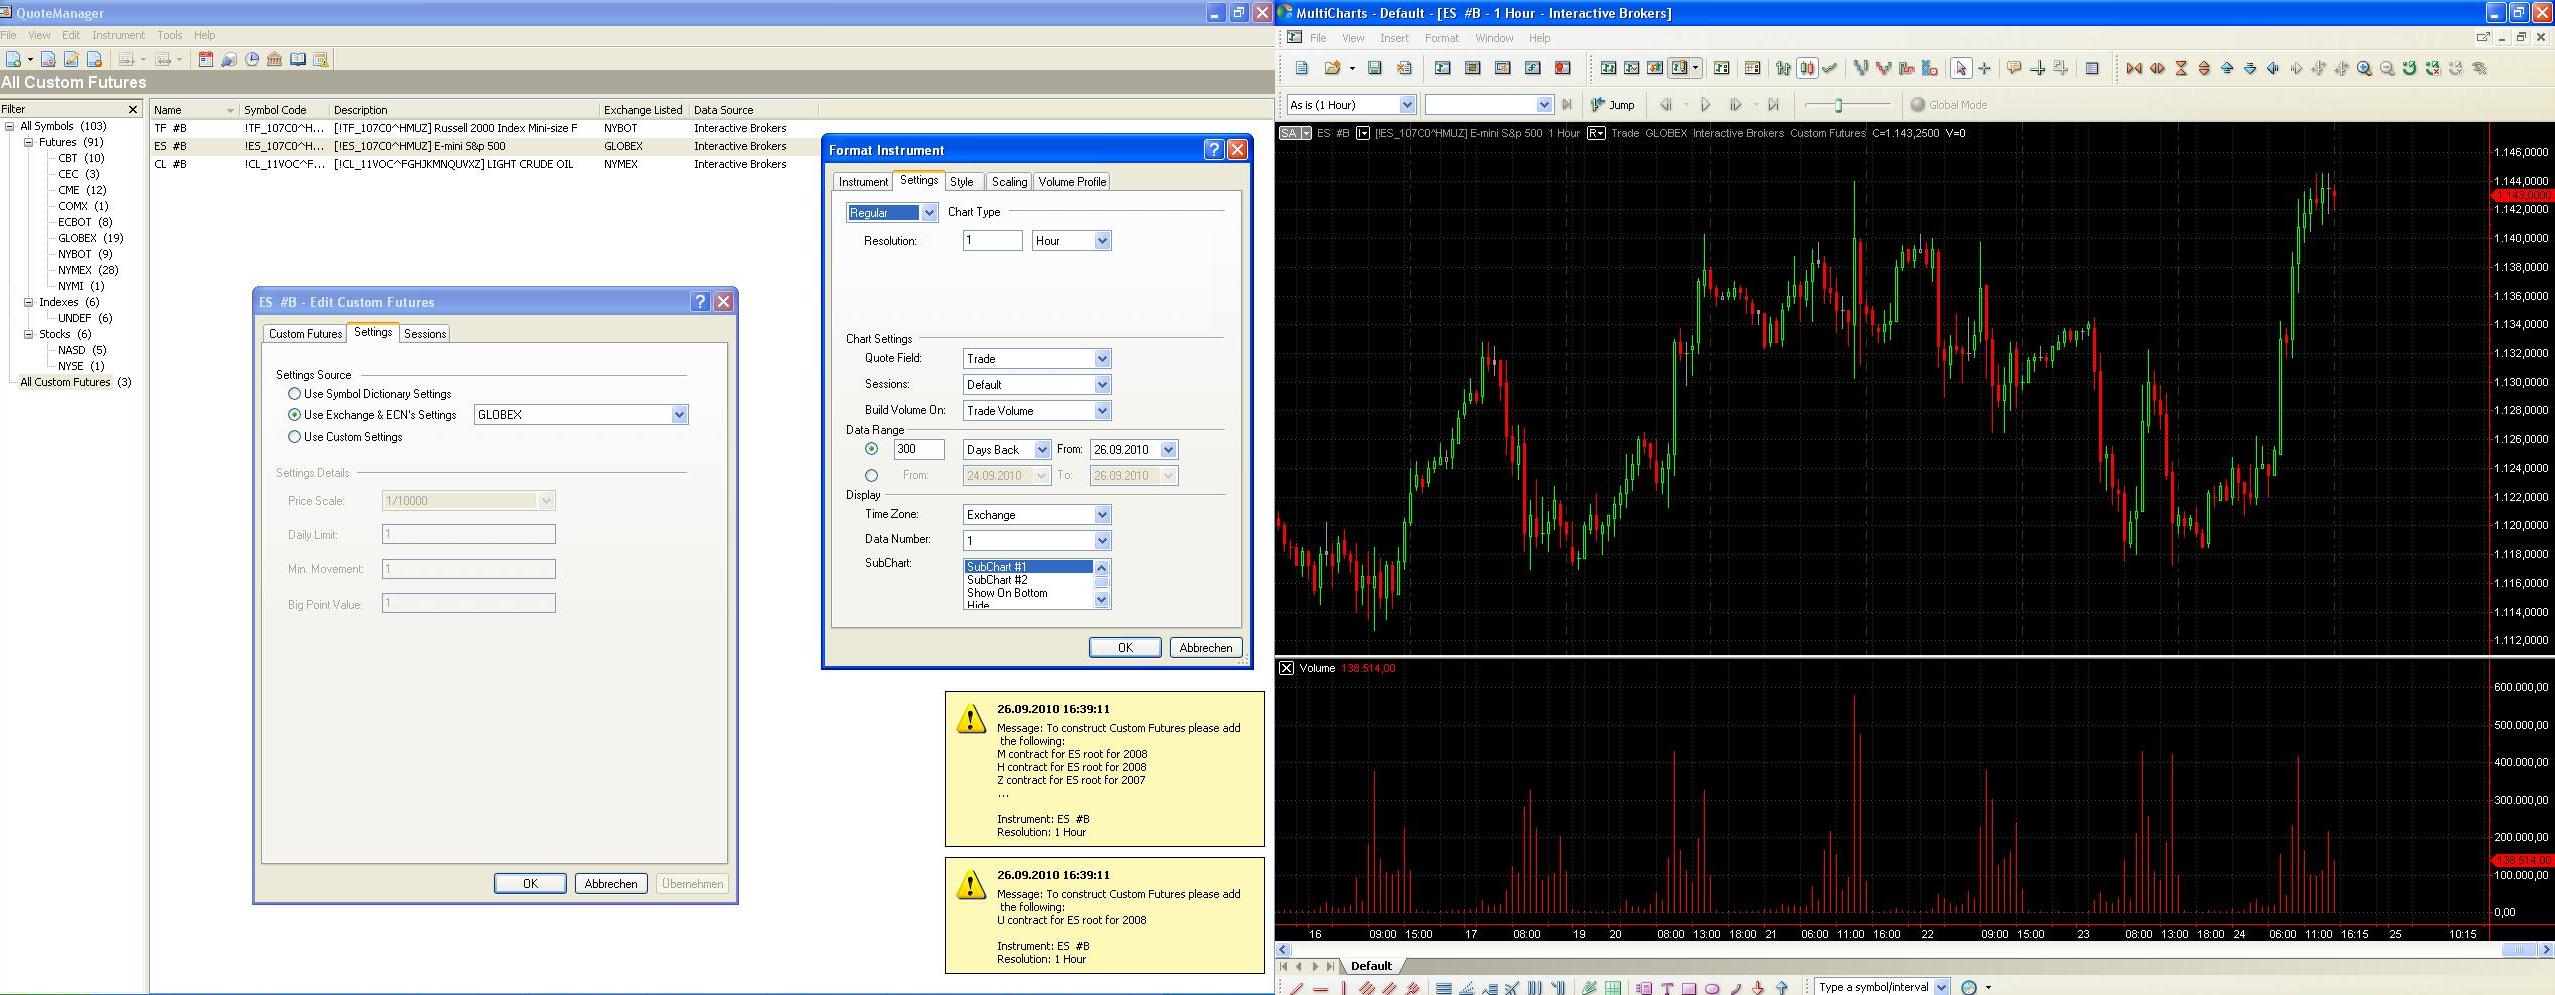Open the Quote Field Trade dropdown

(1102, 359)
